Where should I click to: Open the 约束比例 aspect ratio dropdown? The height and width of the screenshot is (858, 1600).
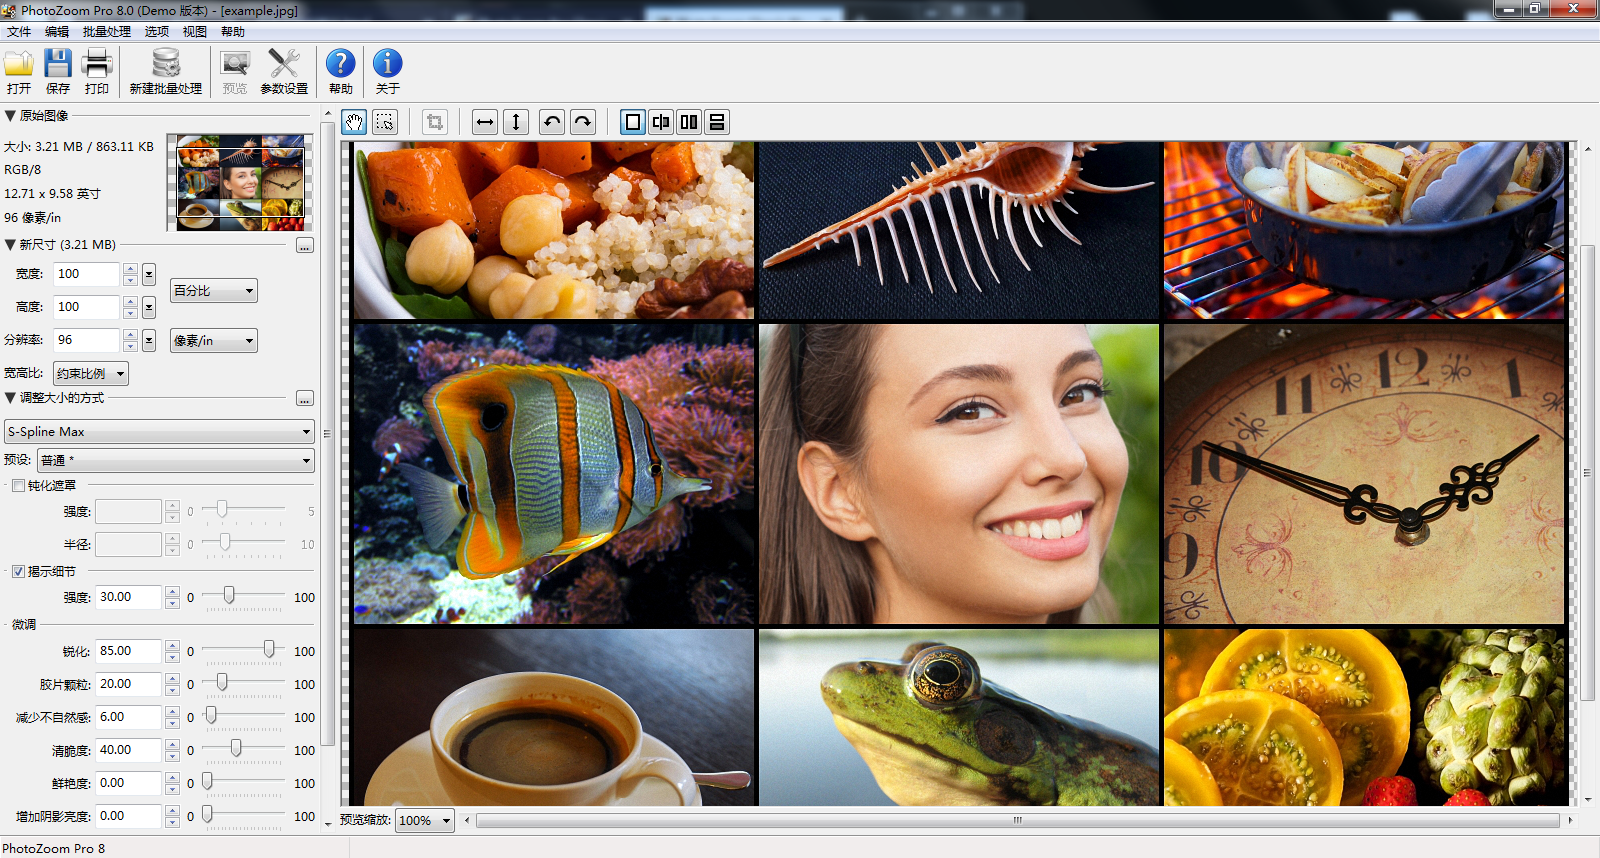91,374
